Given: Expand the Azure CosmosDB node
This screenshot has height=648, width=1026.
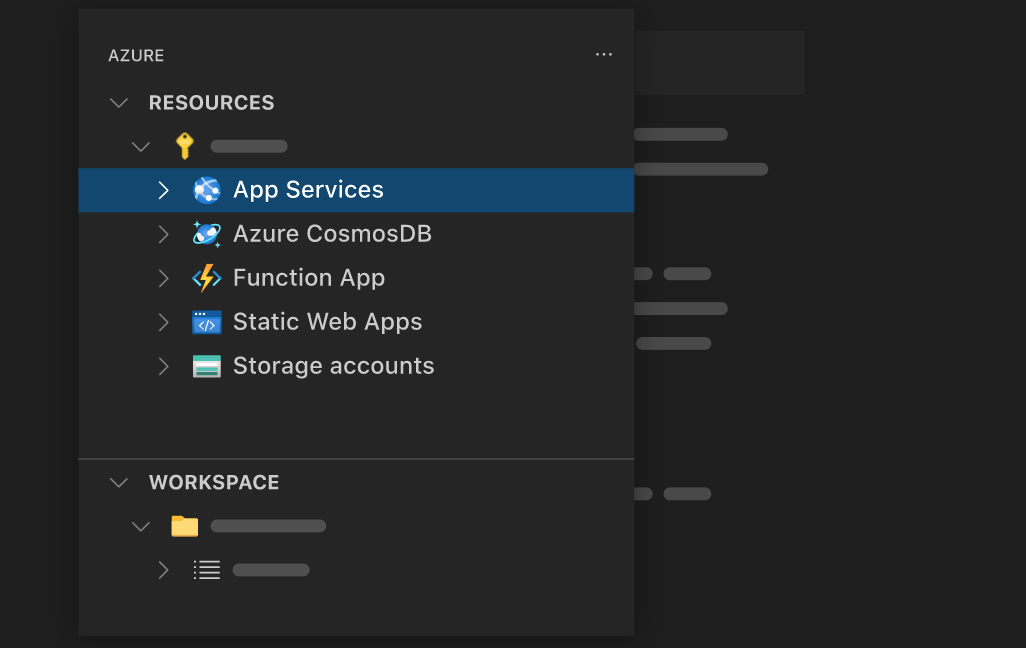Looking at the screenshot, I should pyautogui.click(x=163, y=234).
